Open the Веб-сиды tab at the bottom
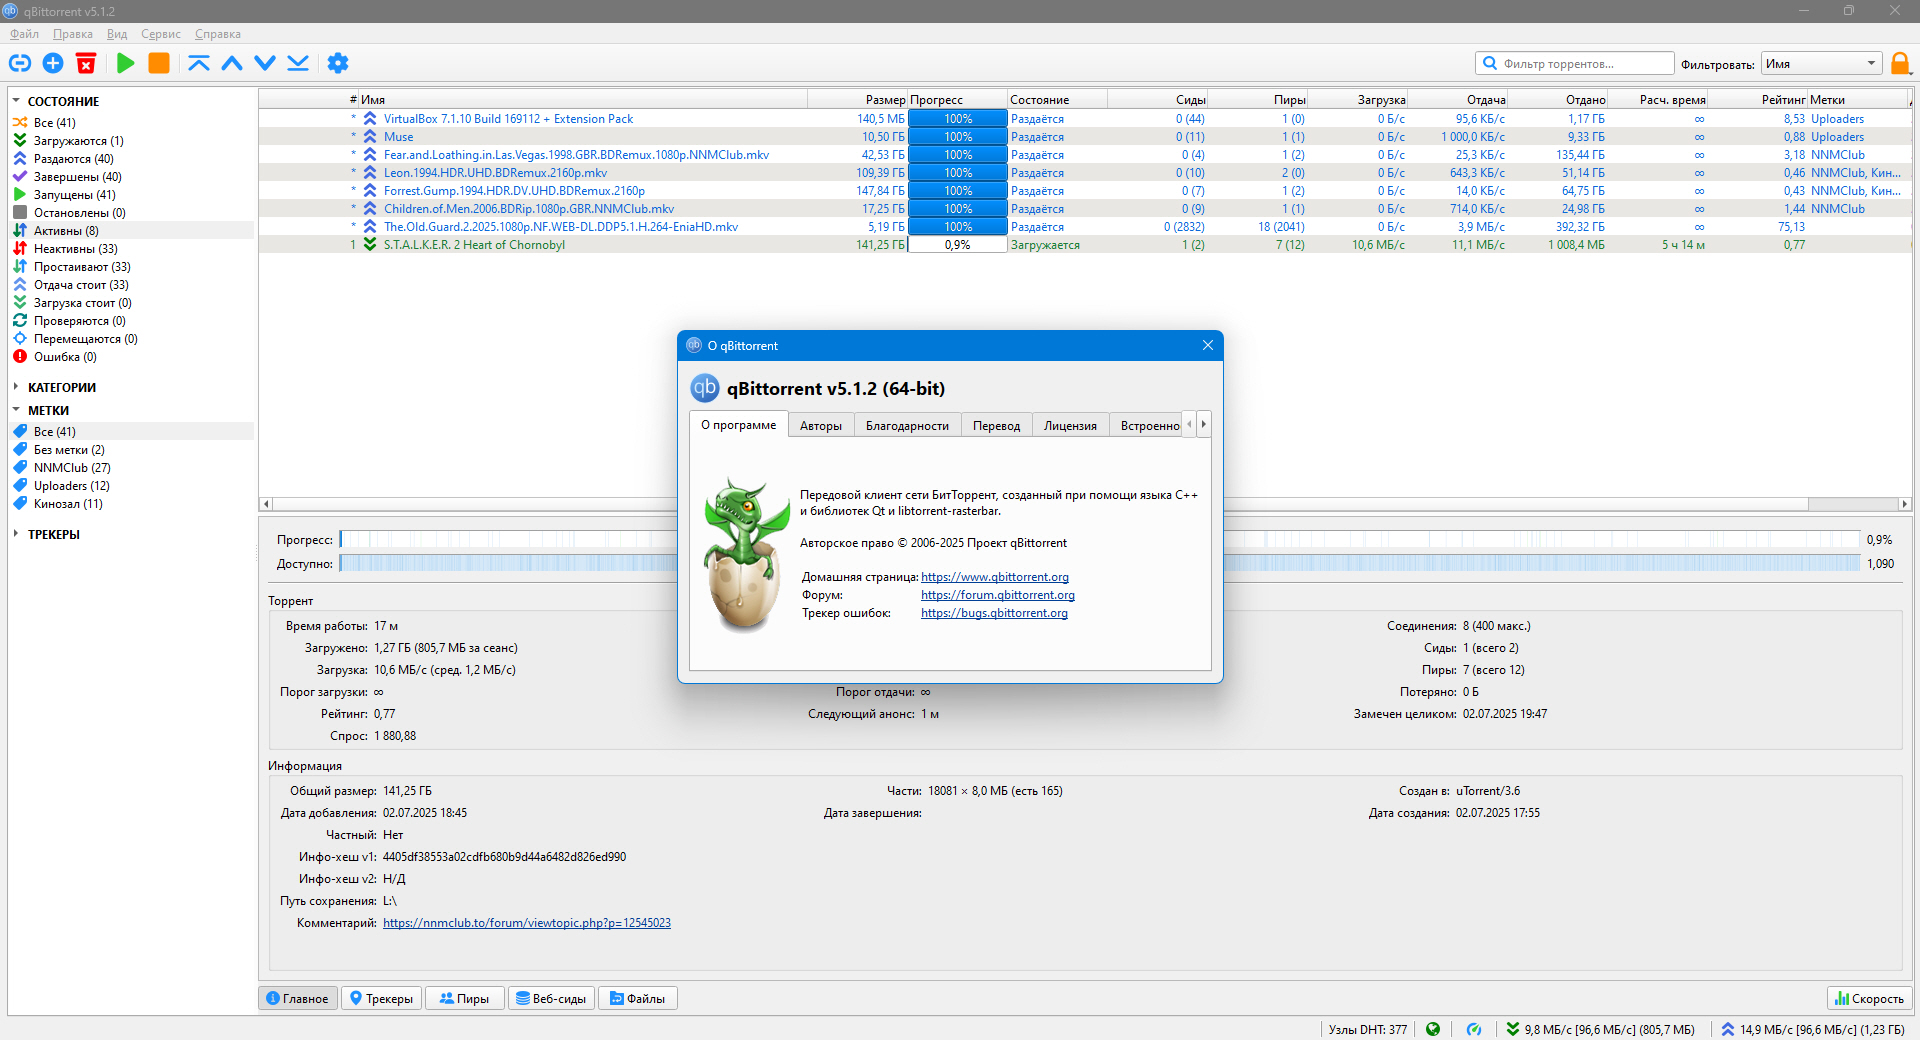This screenshot has height=1040, width=1920. click(551, 998)
